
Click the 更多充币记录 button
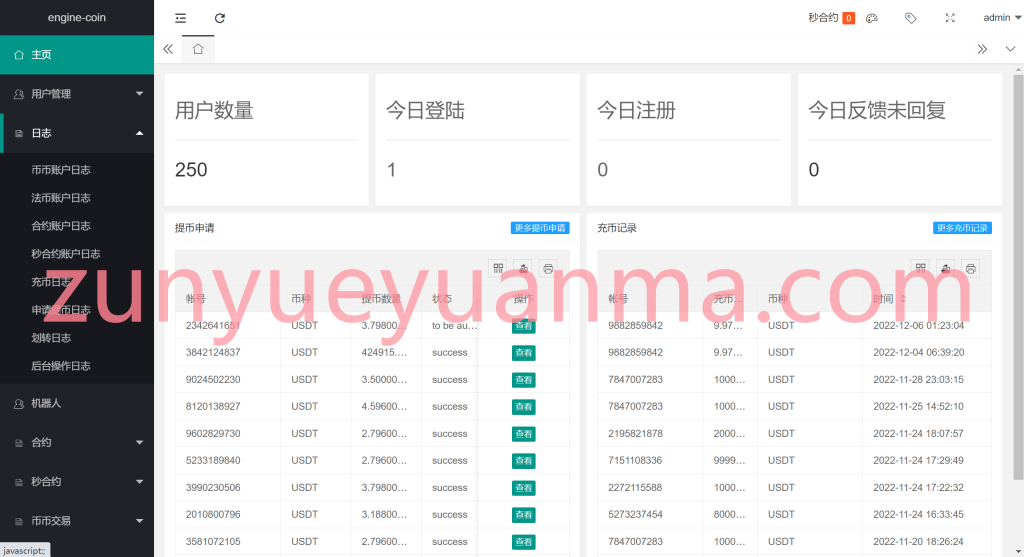click(963, 228)
